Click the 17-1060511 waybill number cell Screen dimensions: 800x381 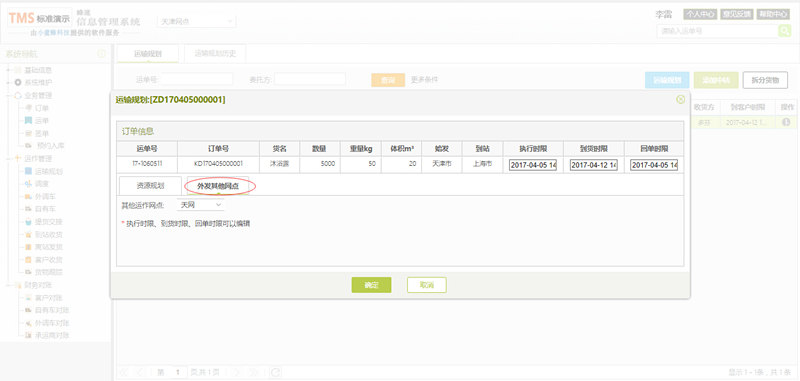(x=147, y=164)
